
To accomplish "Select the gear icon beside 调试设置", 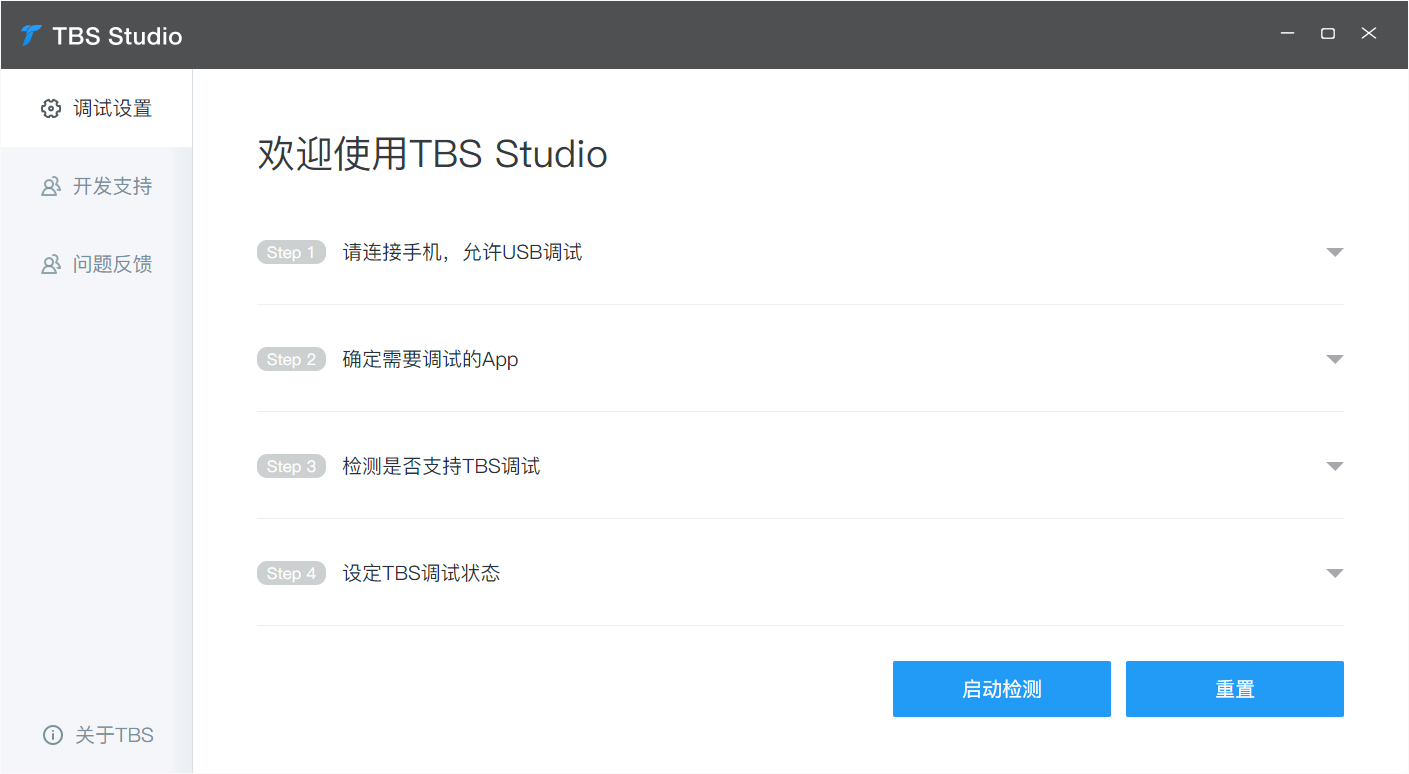I will pos(51,108).
